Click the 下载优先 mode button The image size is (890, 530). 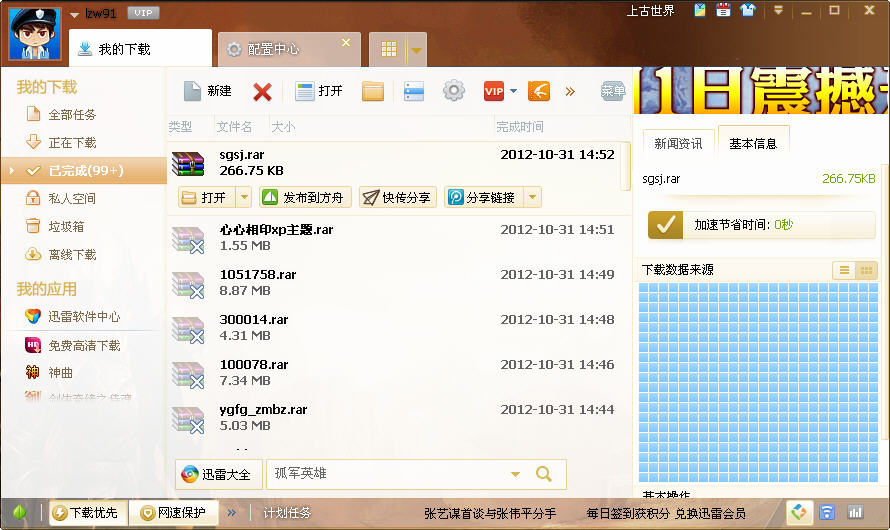click(86, 513)
